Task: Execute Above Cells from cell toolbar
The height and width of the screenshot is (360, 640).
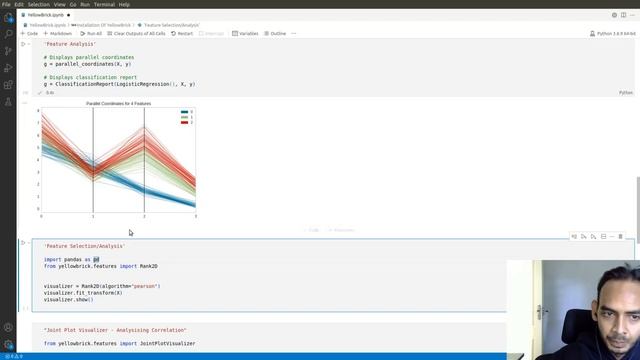Action: (x=584, y=237)
